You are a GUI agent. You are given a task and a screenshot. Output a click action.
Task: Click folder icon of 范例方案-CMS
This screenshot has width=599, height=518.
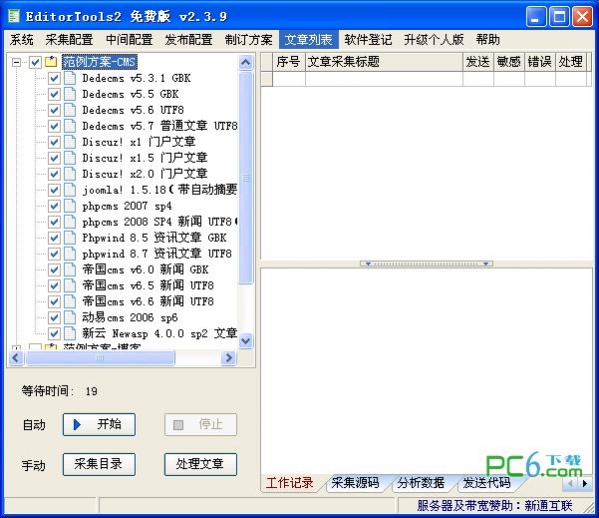click(51, 62)
